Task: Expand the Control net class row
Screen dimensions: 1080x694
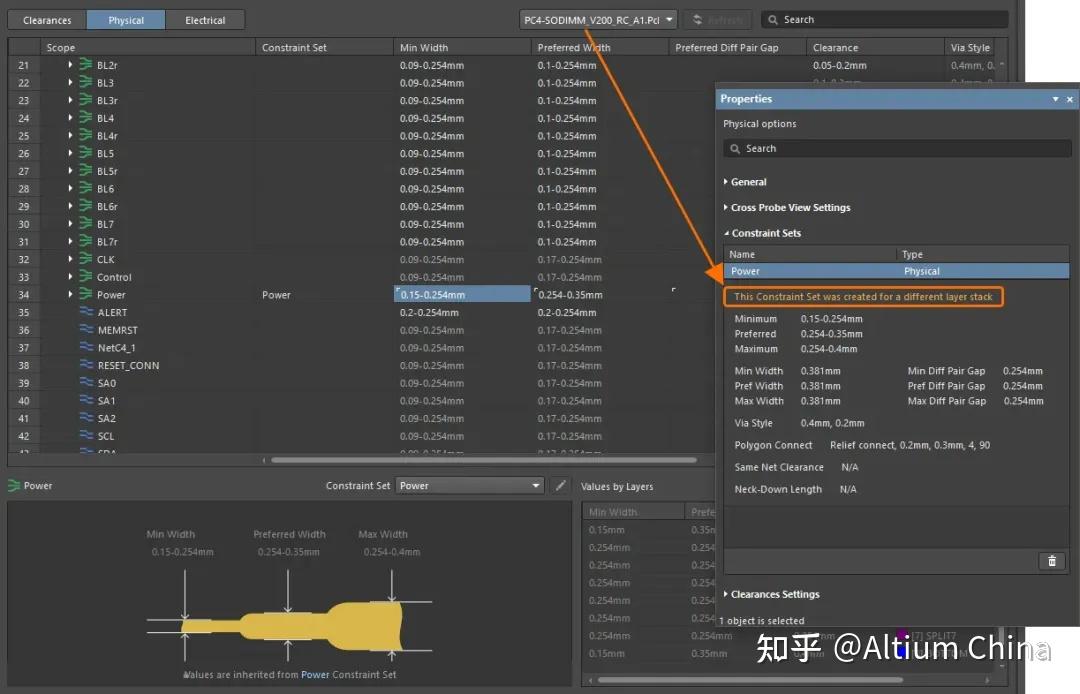Action: point(70,277)
